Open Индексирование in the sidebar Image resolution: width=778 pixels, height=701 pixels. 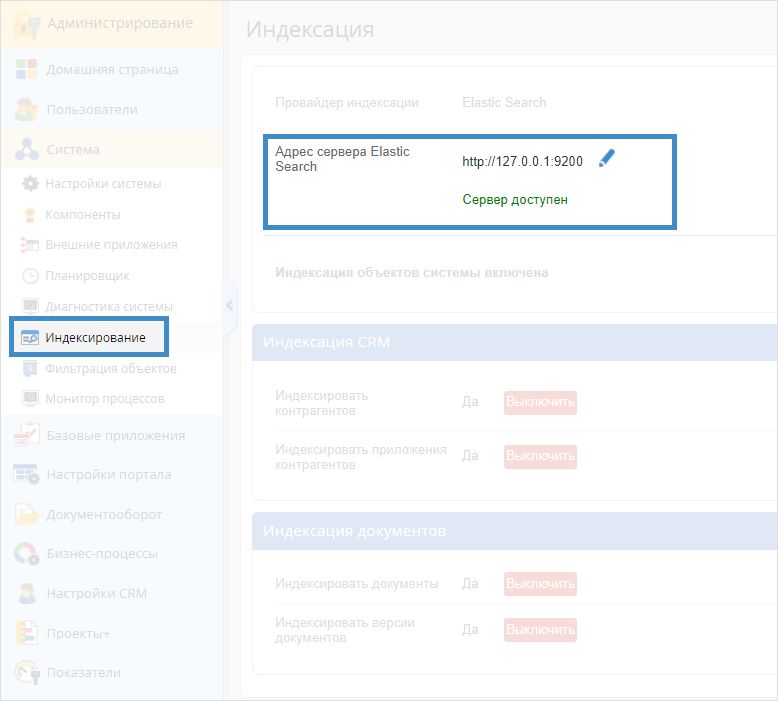(x=95, y=338)
